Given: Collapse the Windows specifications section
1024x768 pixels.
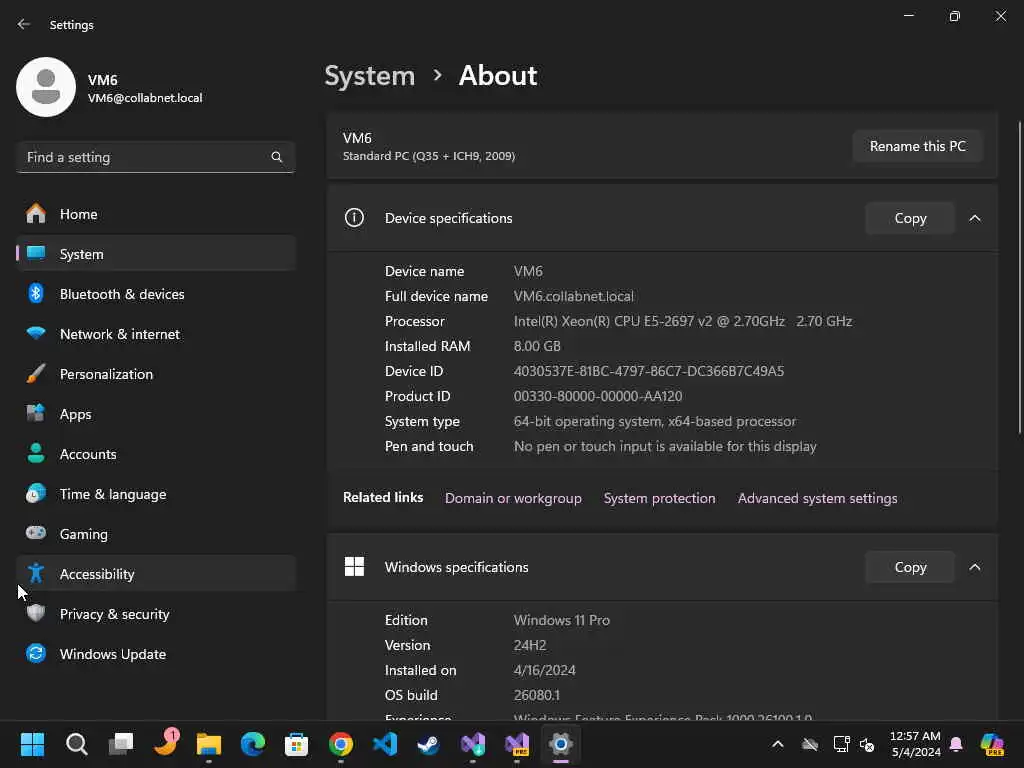Looking at the screenshot, I should click(975, 567).
